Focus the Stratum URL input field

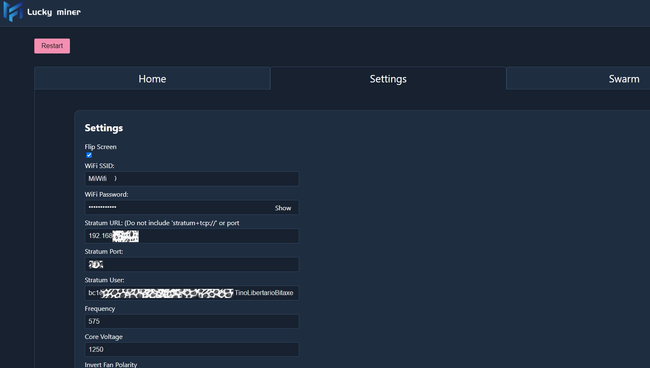point(192,236)
